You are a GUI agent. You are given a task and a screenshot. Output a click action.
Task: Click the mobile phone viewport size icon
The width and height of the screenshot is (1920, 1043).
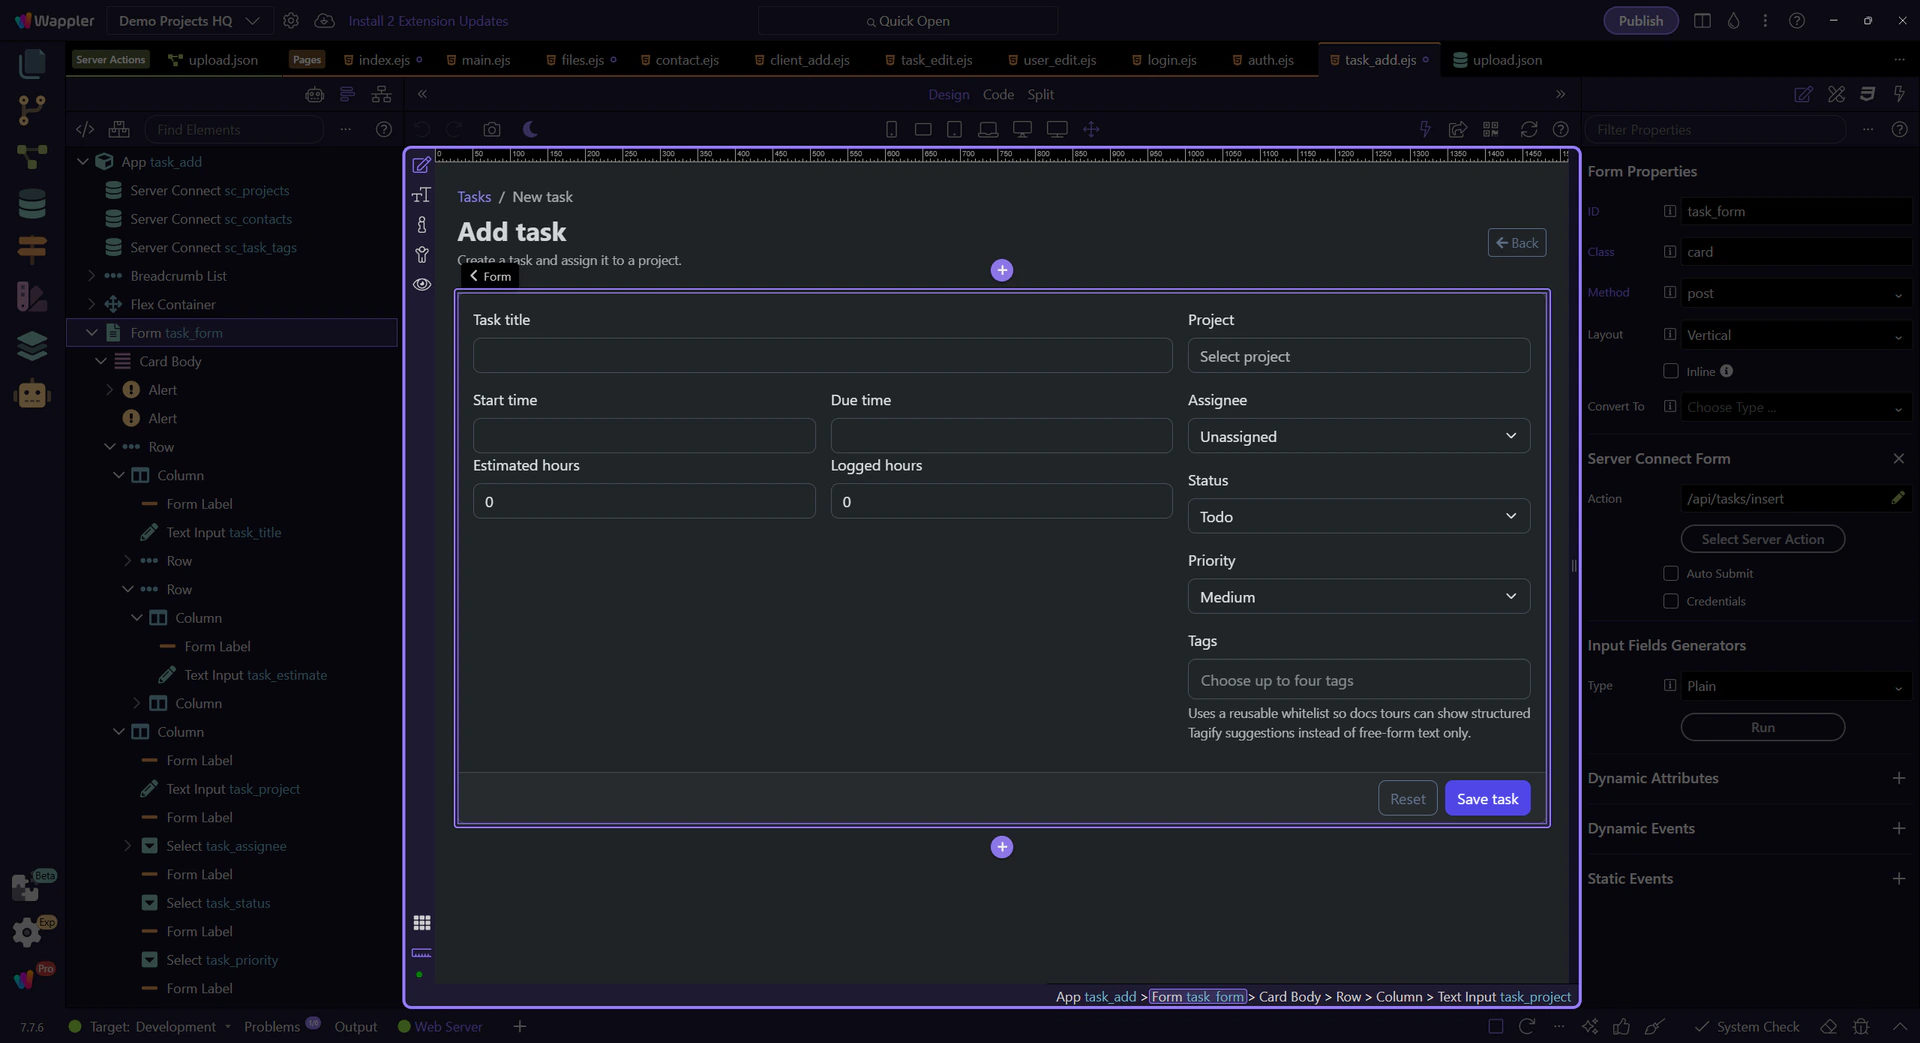click(891, 129)
